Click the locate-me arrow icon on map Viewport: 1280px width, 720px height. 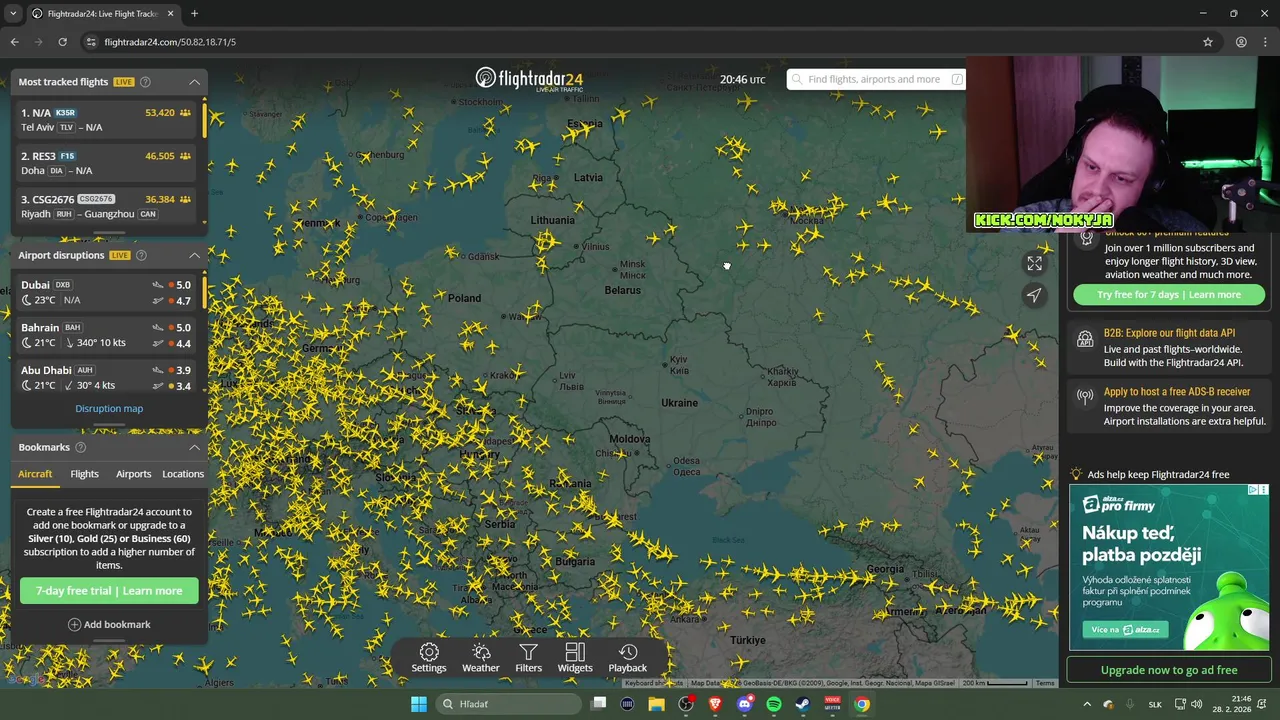(1034, 294)
